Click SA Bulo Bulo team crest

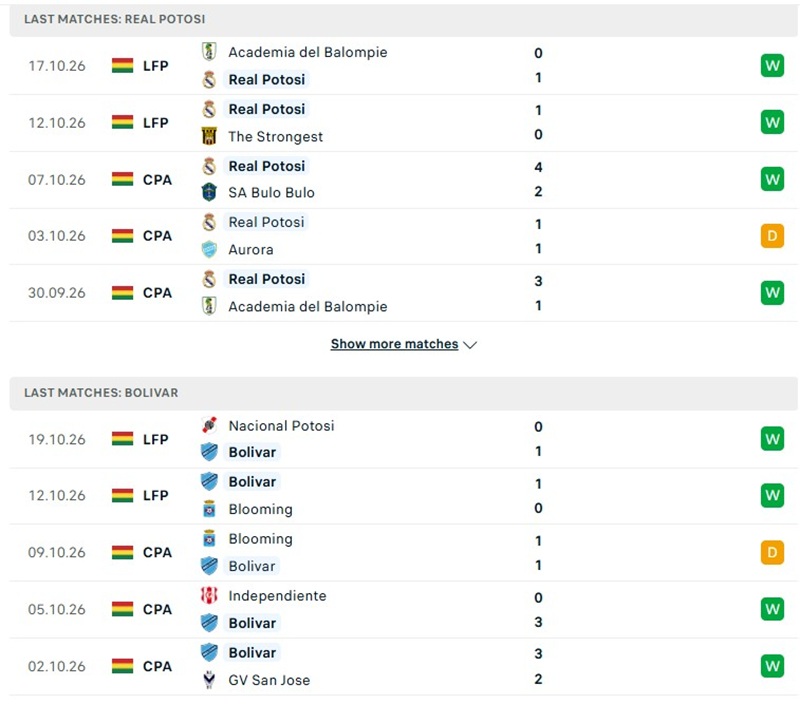(209, 192)
